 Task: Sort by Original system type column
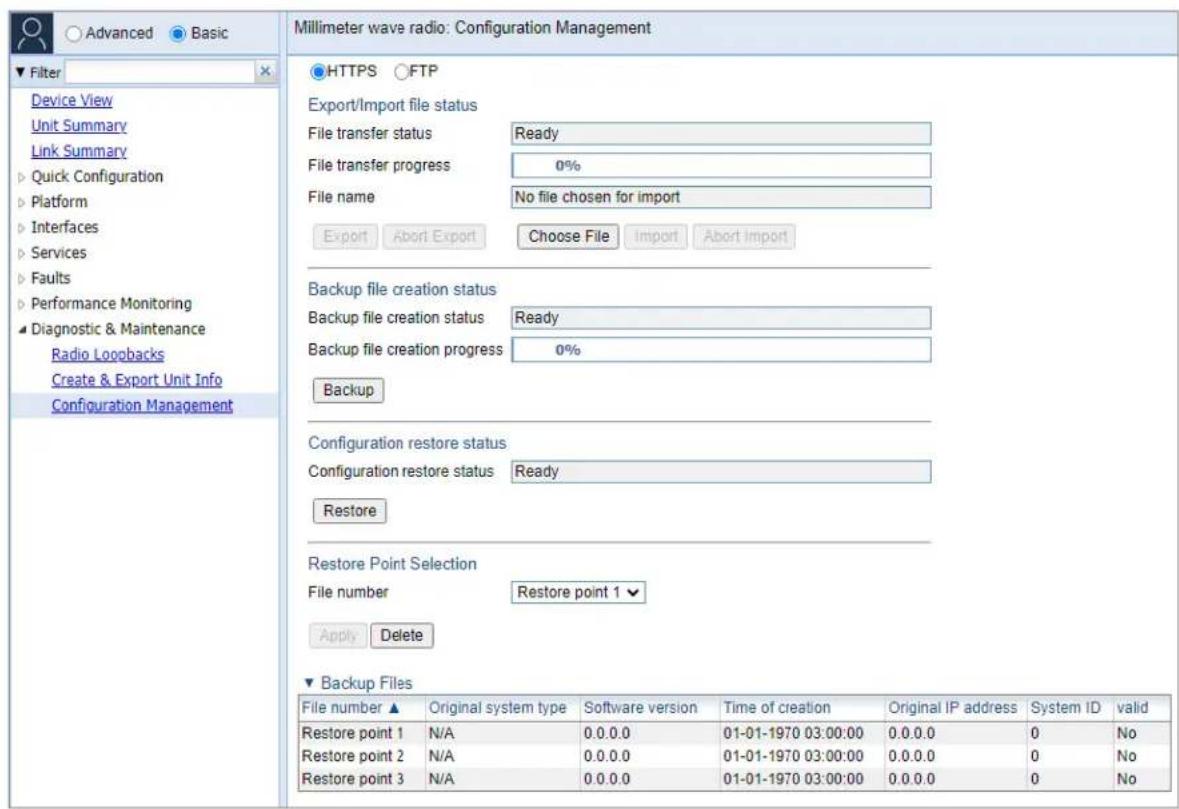[x=503, y=708]
